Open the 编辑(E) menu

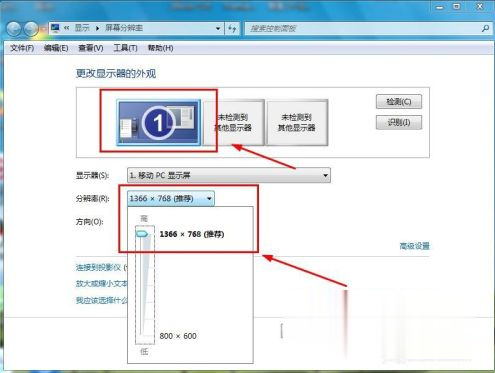[x=56, y=48]
